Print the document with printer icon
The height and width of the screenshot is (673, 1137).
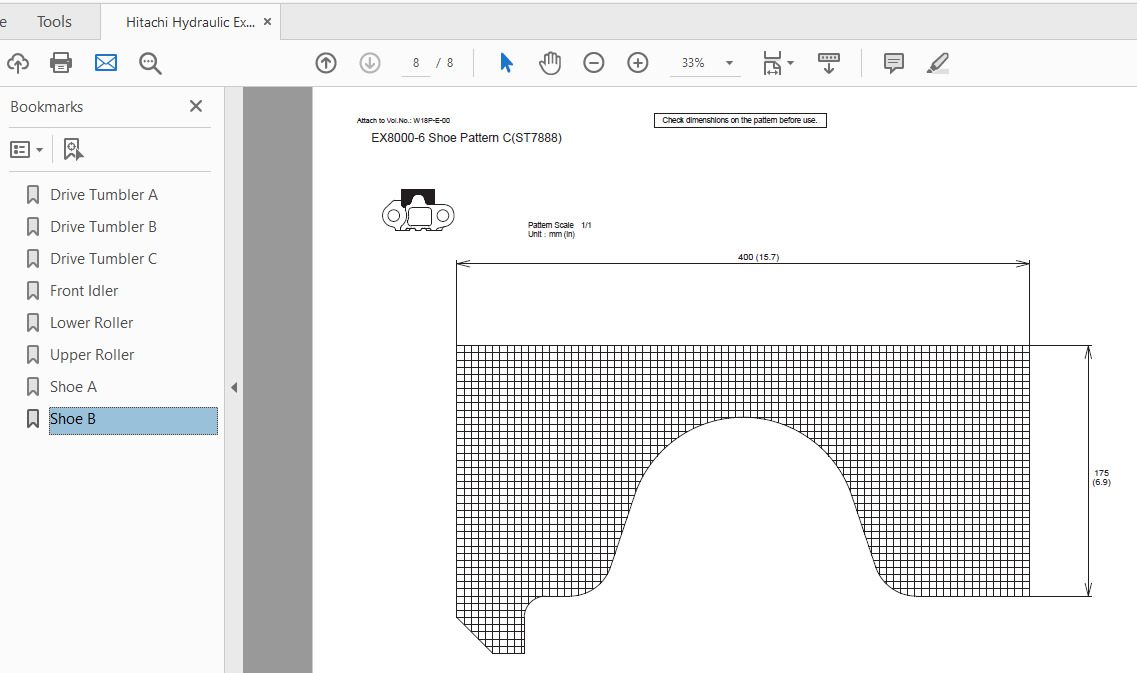pos(61,63)
